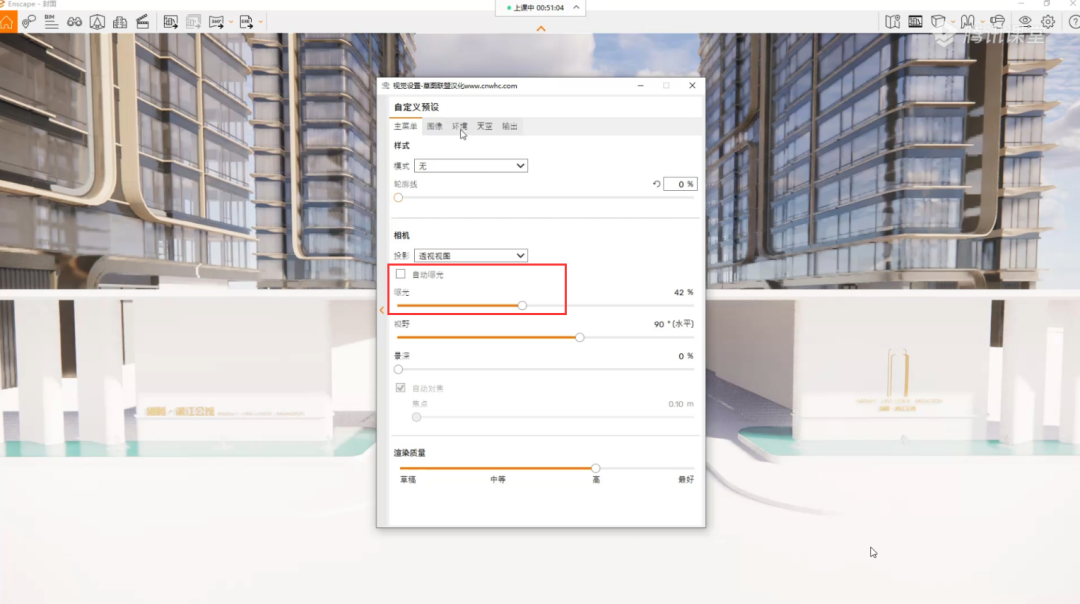Set render quality to 草稿
Viewport: 1080px width, 604px height.
point(408,479)
